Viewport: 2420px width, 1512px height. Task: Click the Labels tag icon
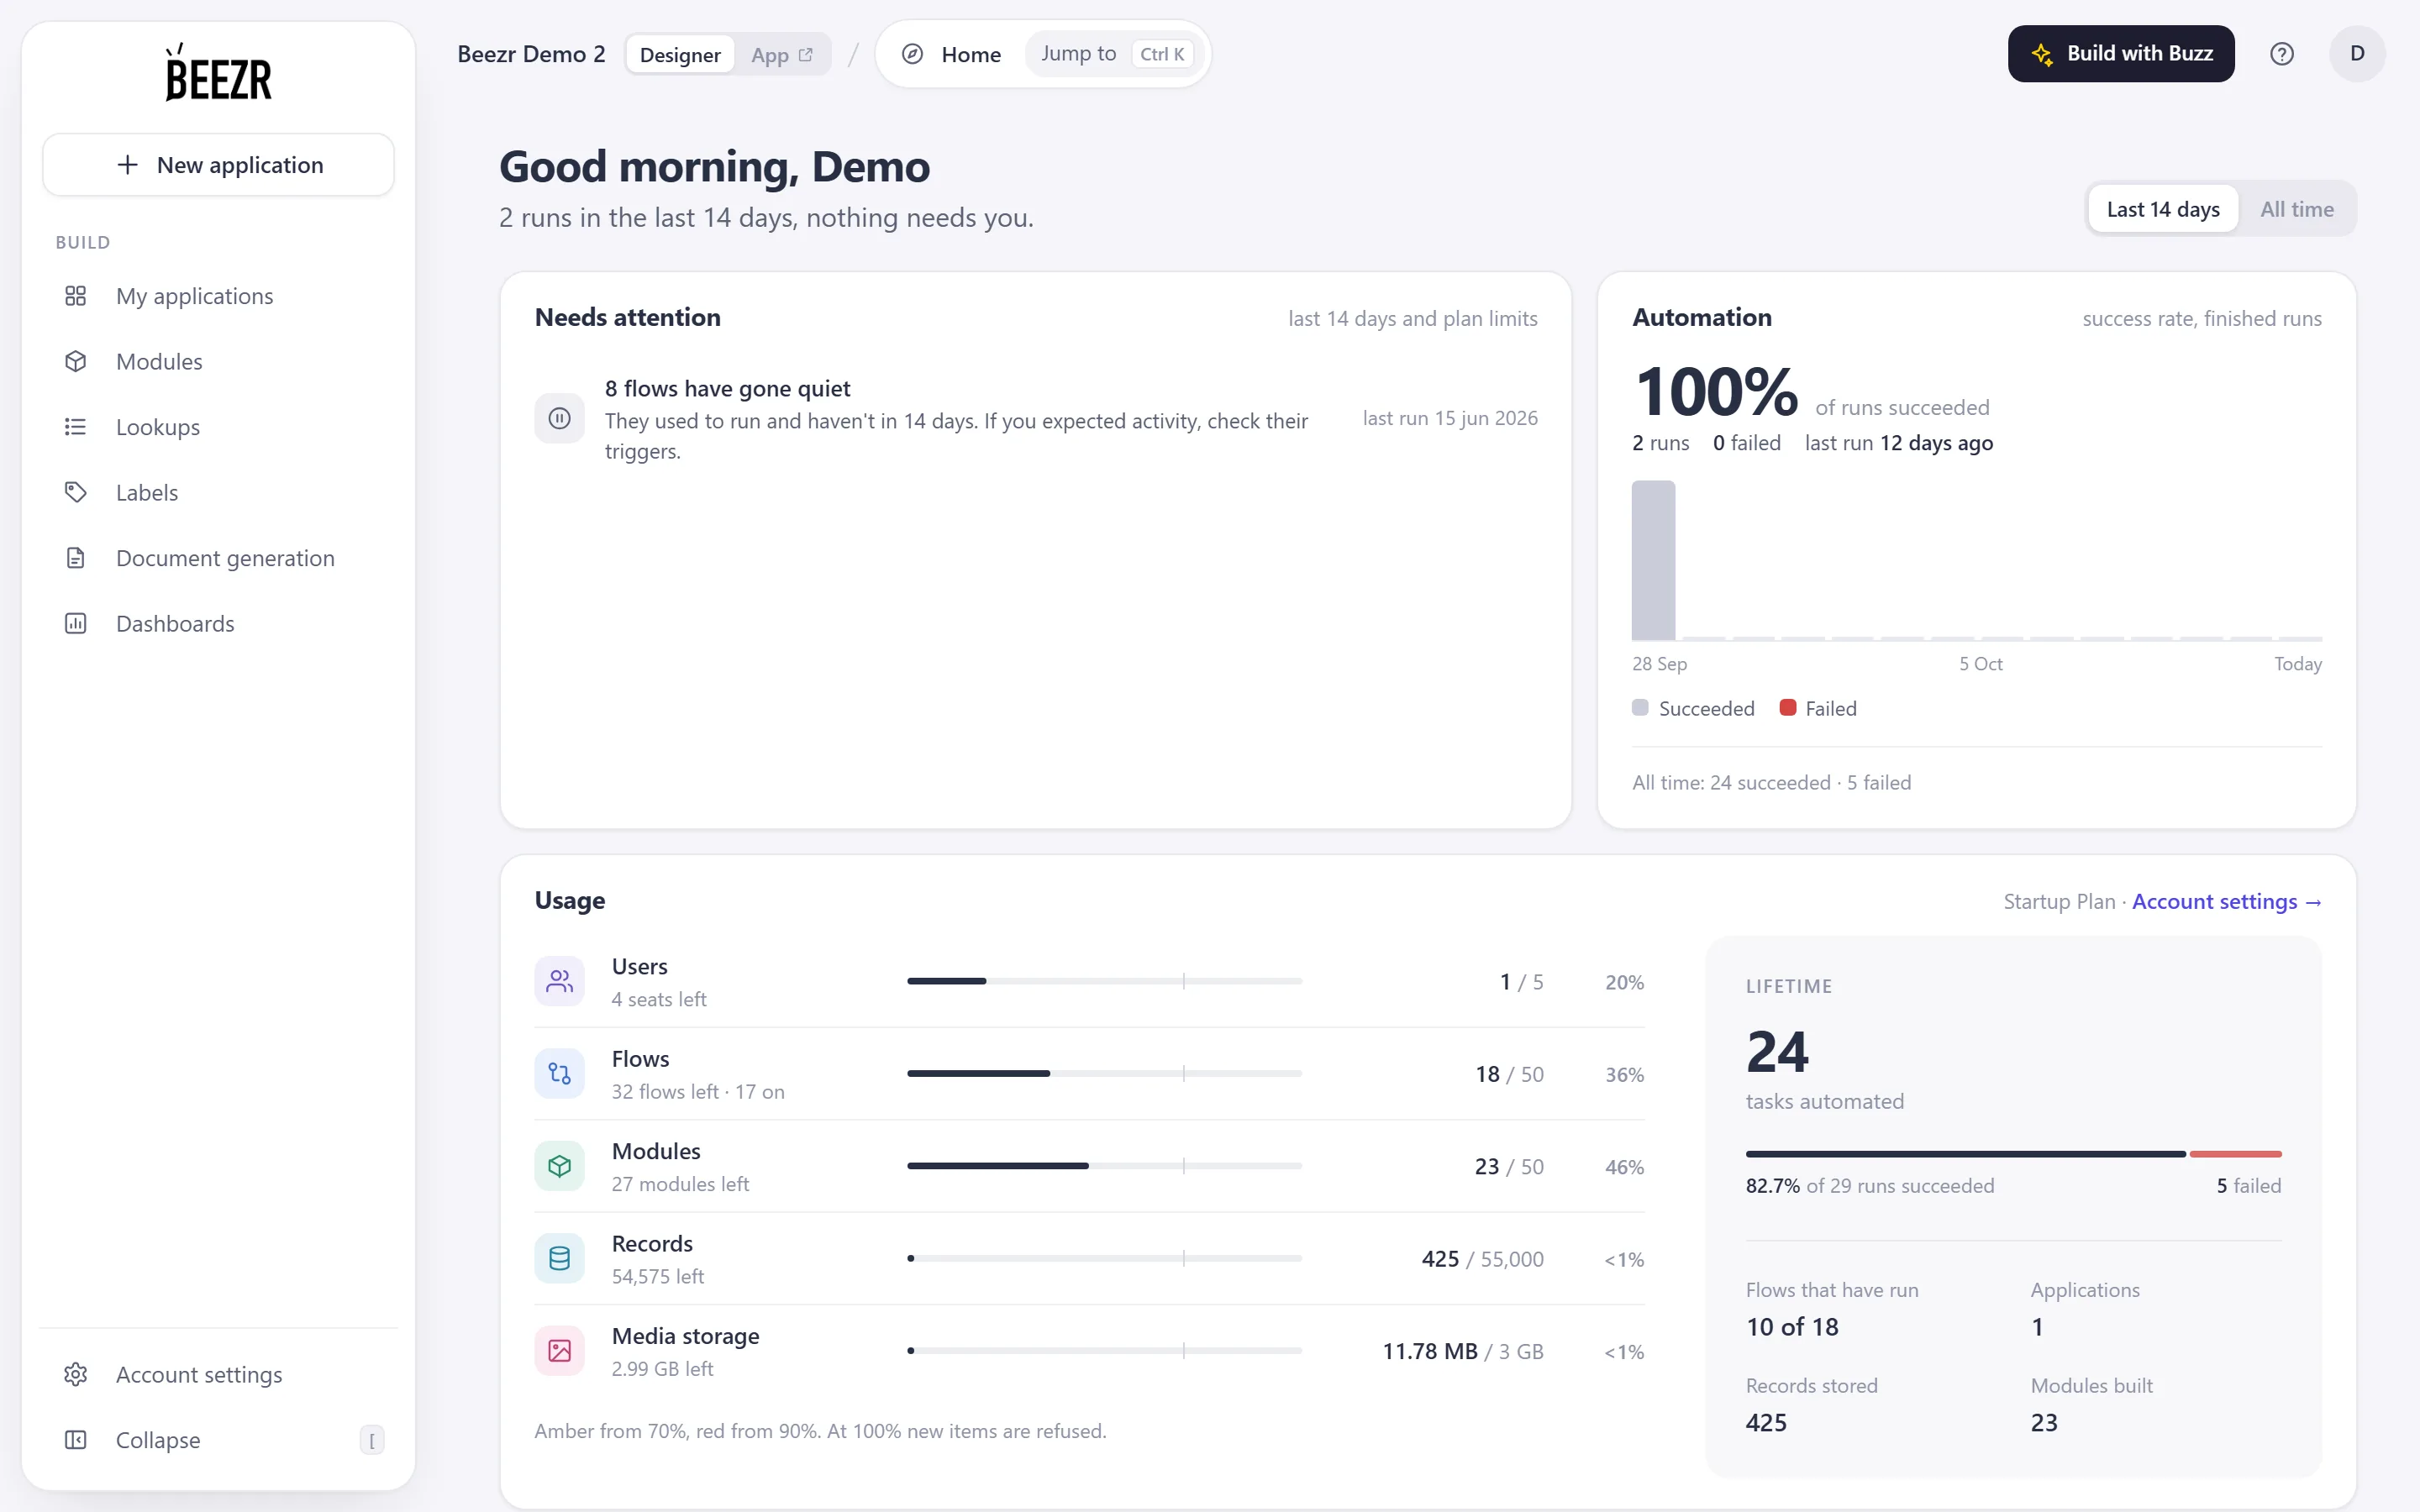pyautogui.click(x=76, y=492)
